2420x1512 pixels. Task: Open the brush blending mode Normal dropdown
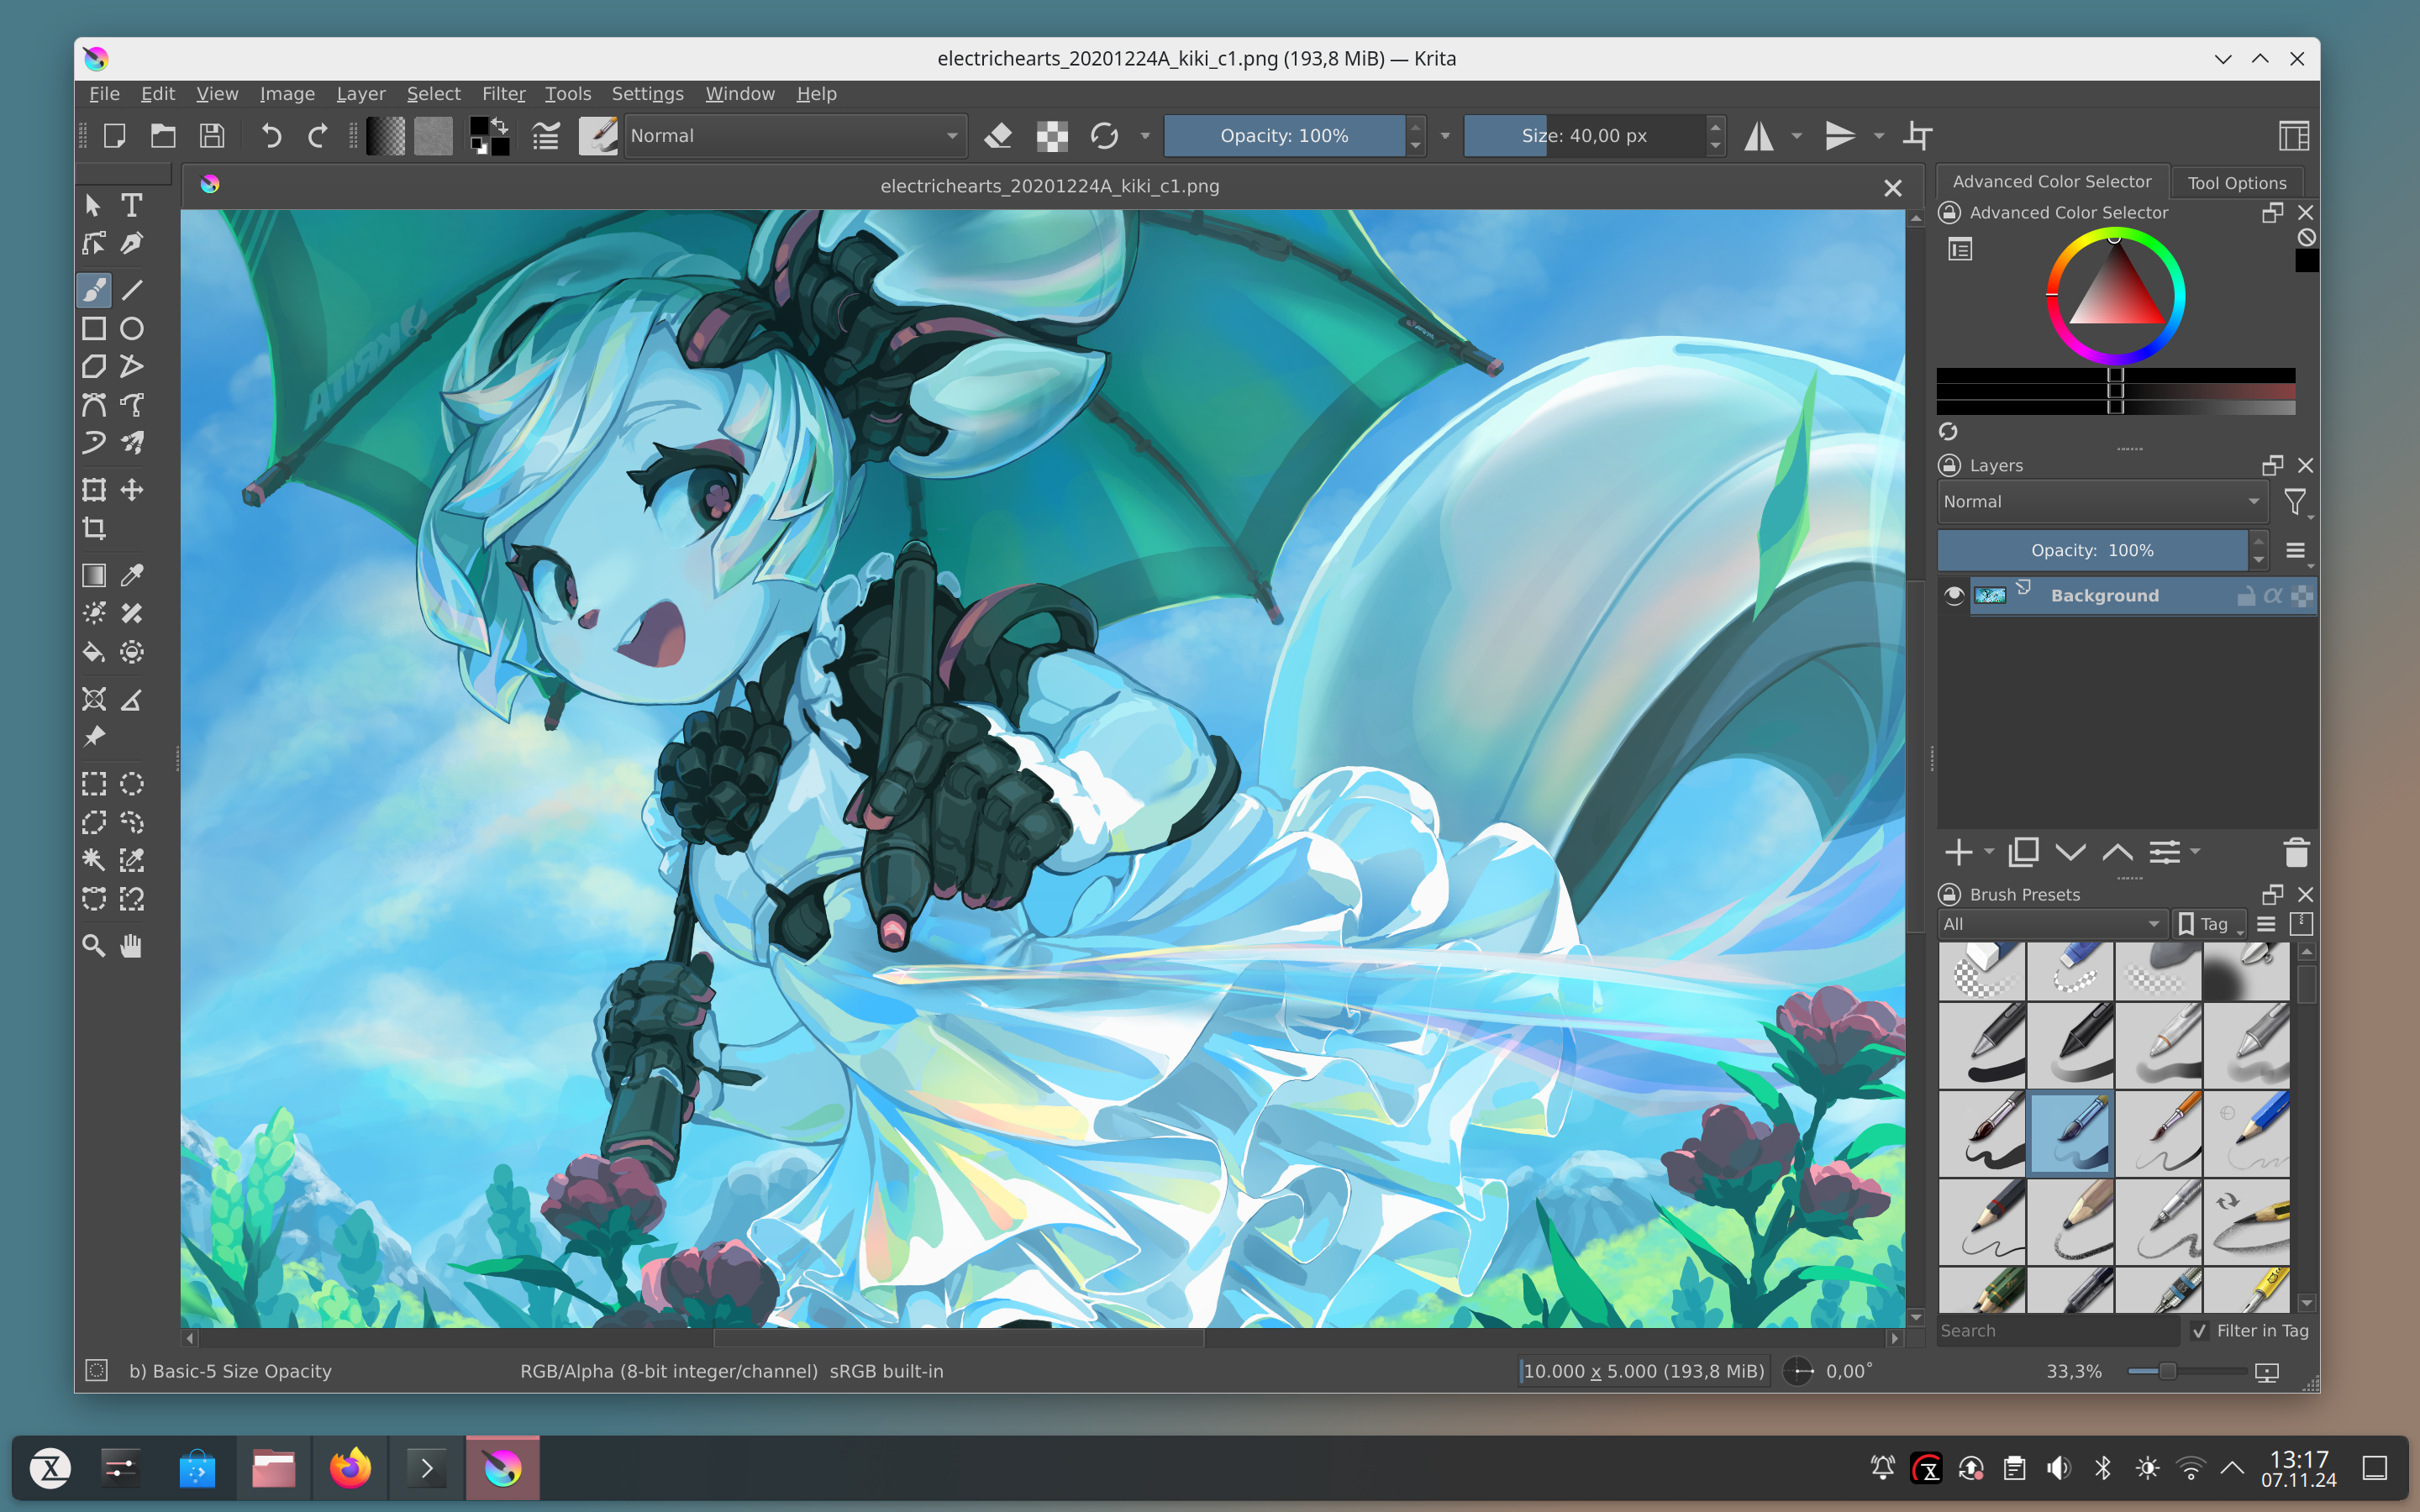pos(795,136)
